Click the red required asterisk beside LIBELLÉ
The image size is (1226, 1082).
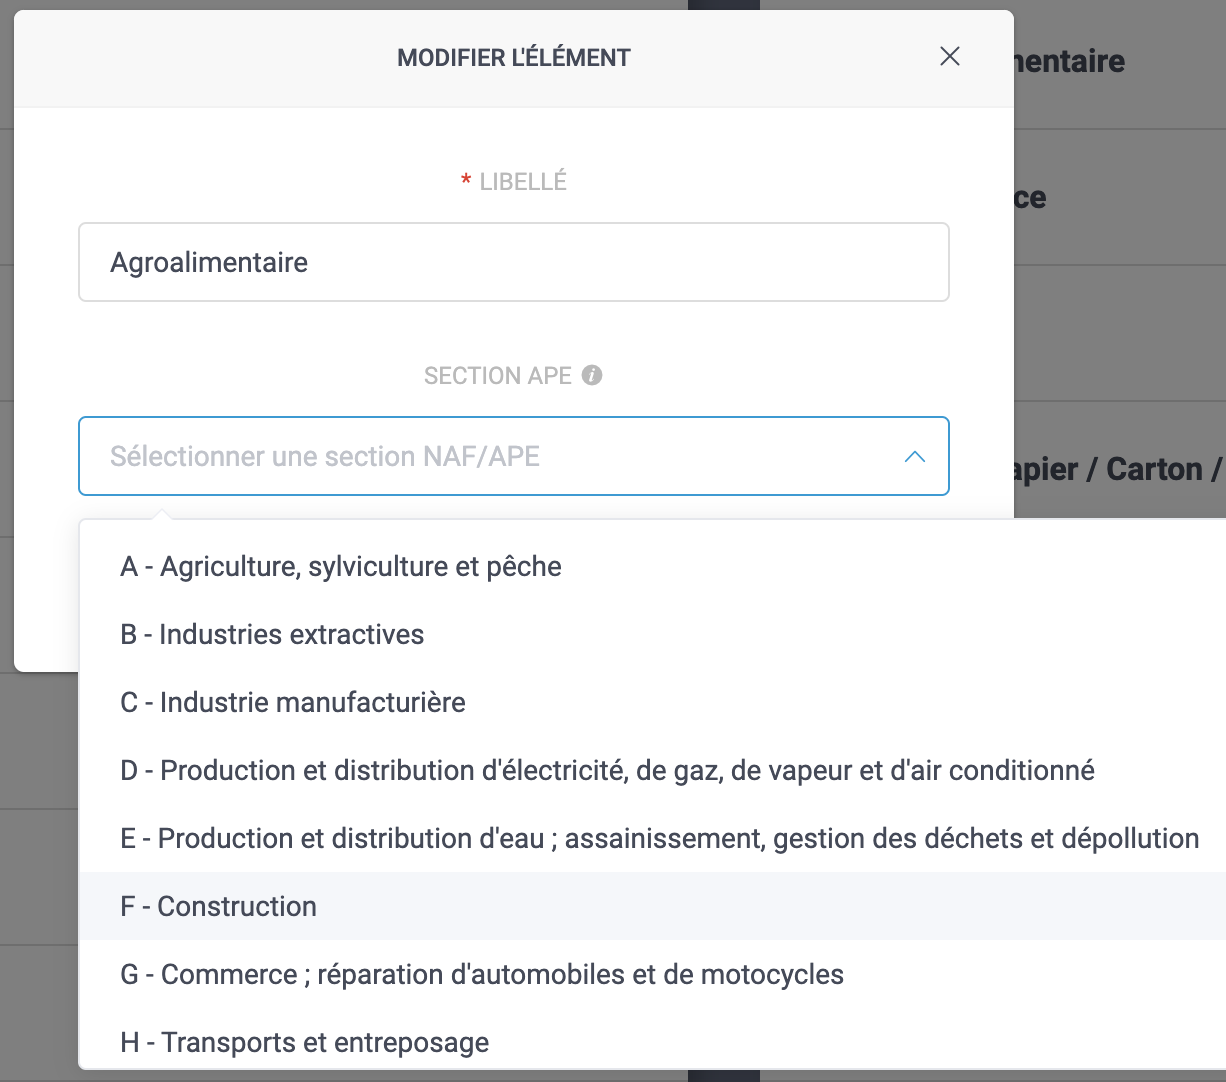(465, 181)
